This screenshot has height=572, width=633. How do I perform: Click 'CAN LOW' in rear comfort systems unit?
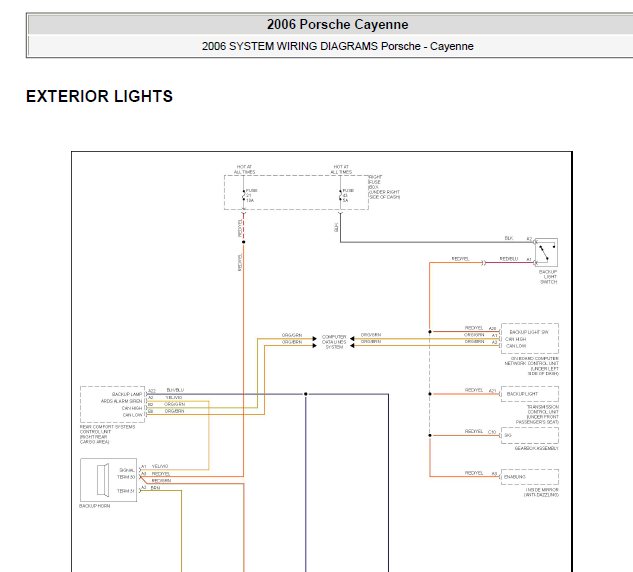133,415
